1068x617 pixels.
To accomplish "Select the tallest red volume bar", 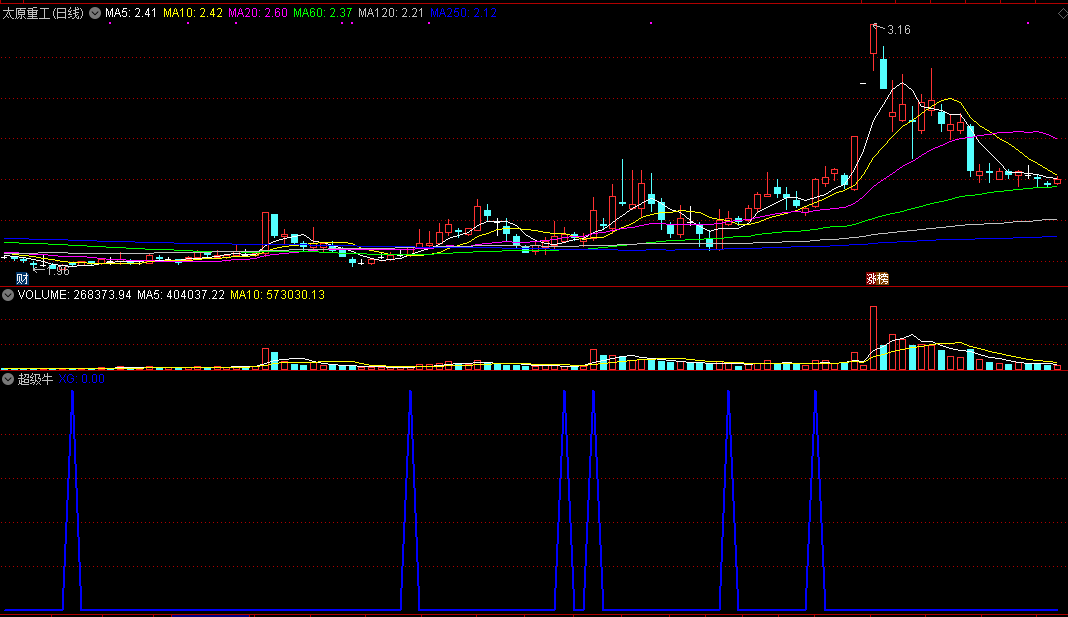I will (873, 338).
